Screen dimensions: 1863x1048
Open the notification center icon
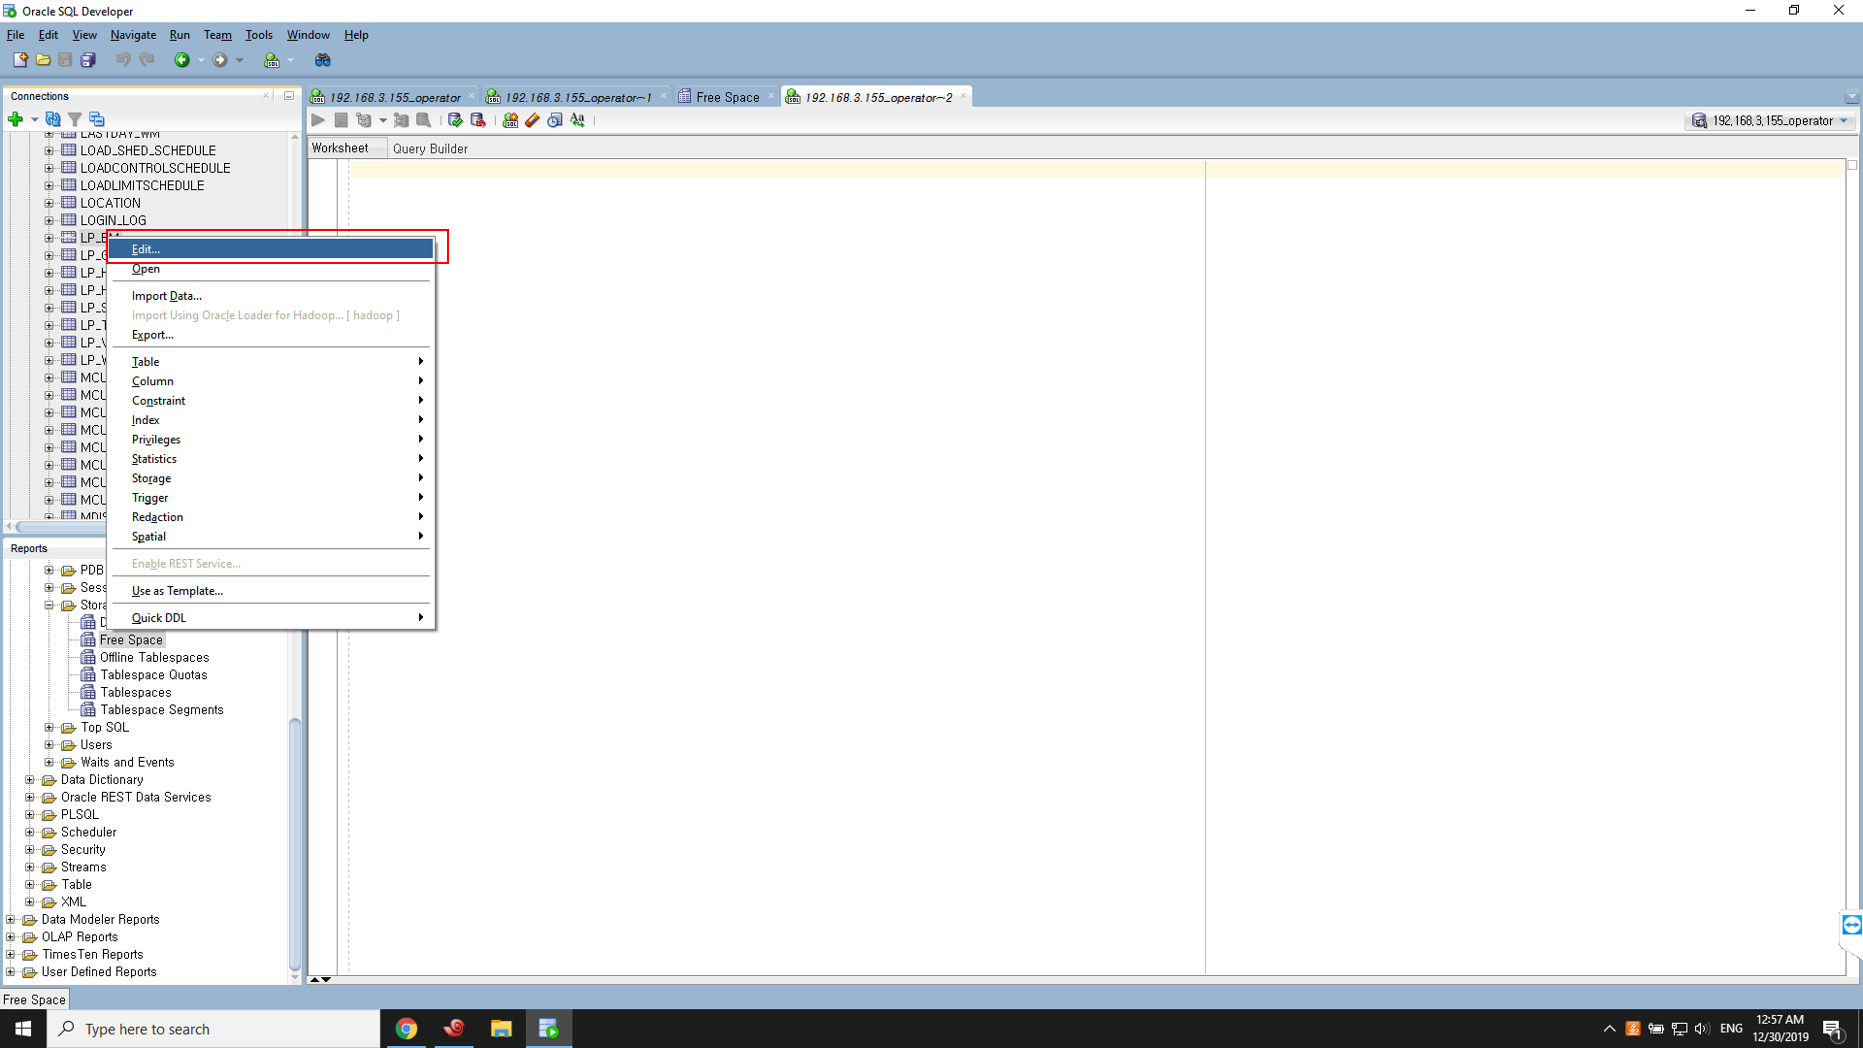pyautogui.click(x=1834, y=1028)
